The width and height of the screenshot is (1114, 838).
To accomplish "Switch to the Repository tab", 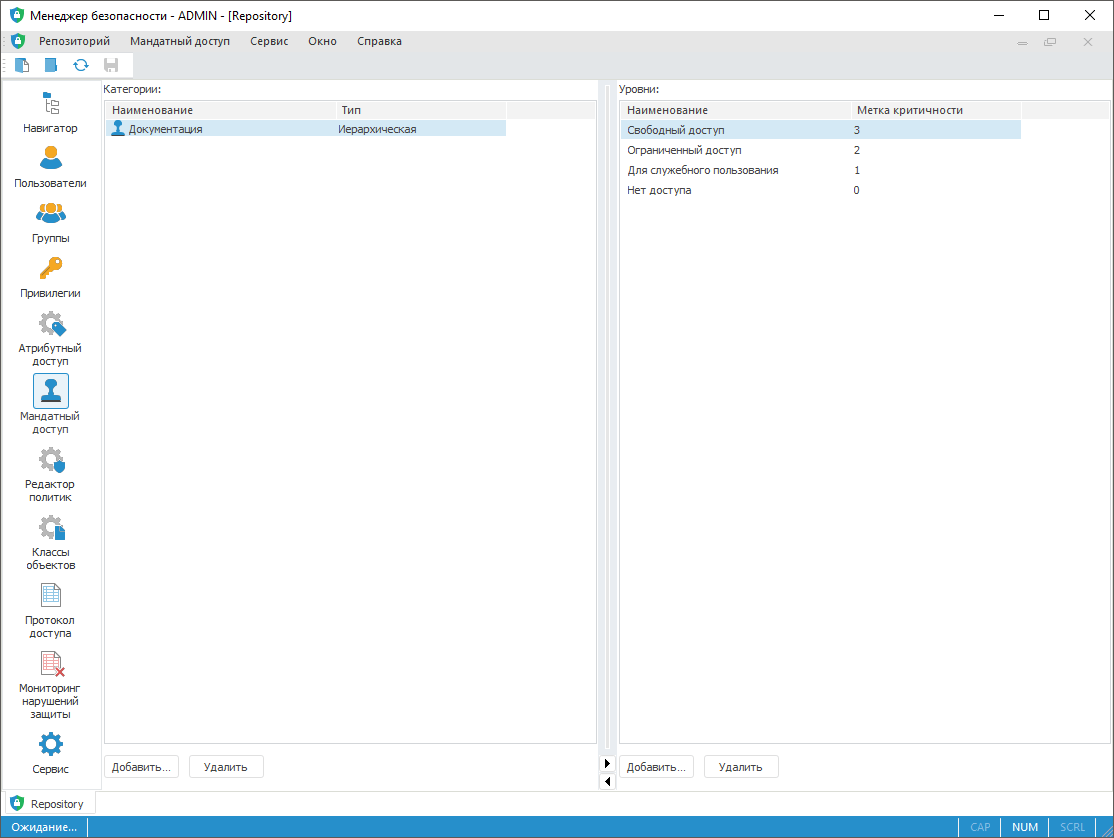I will [x=50, y=803].
